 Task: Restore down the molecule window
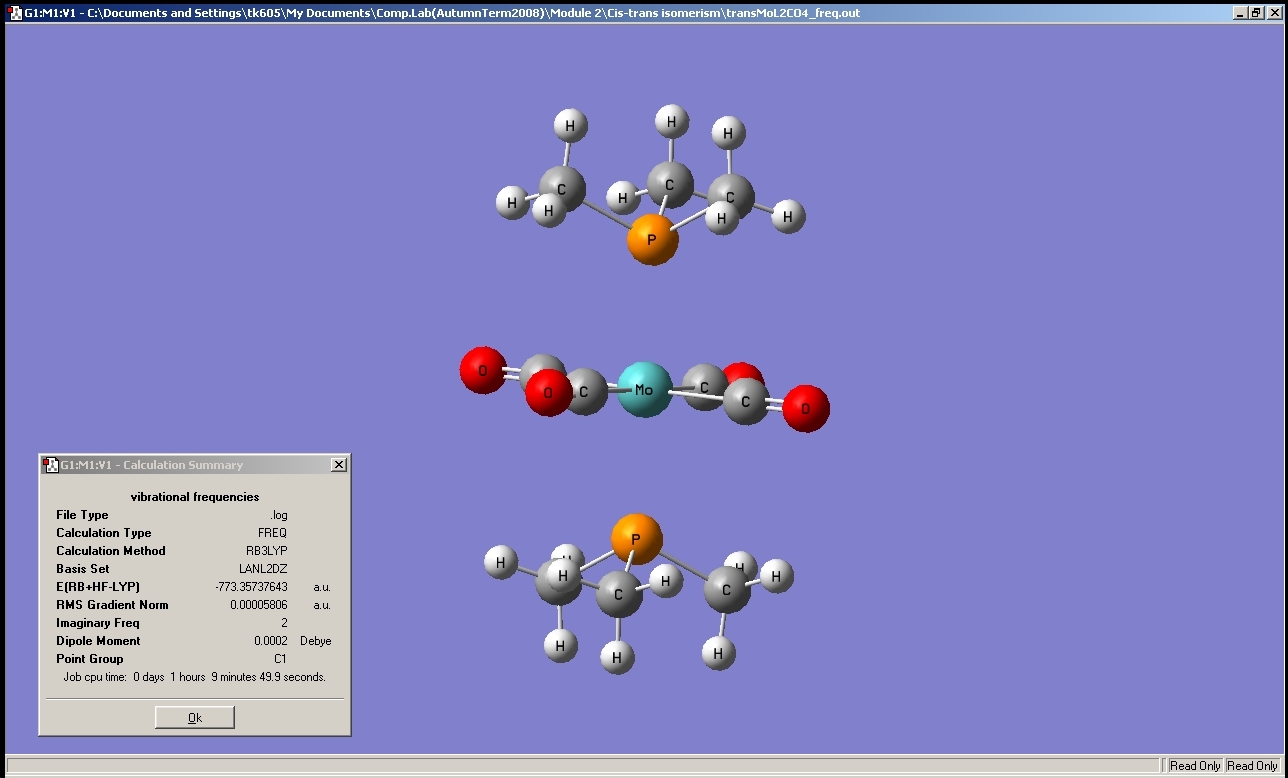[x=1257, y=13]
